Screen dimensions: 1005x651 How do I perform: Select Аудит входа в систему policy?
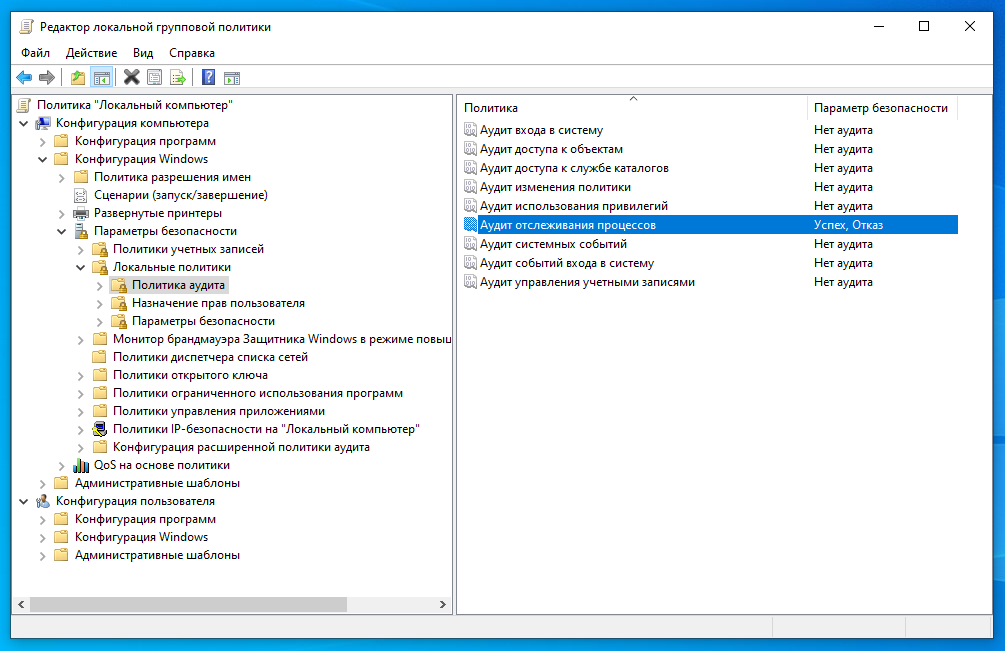[x=541, y=130]
